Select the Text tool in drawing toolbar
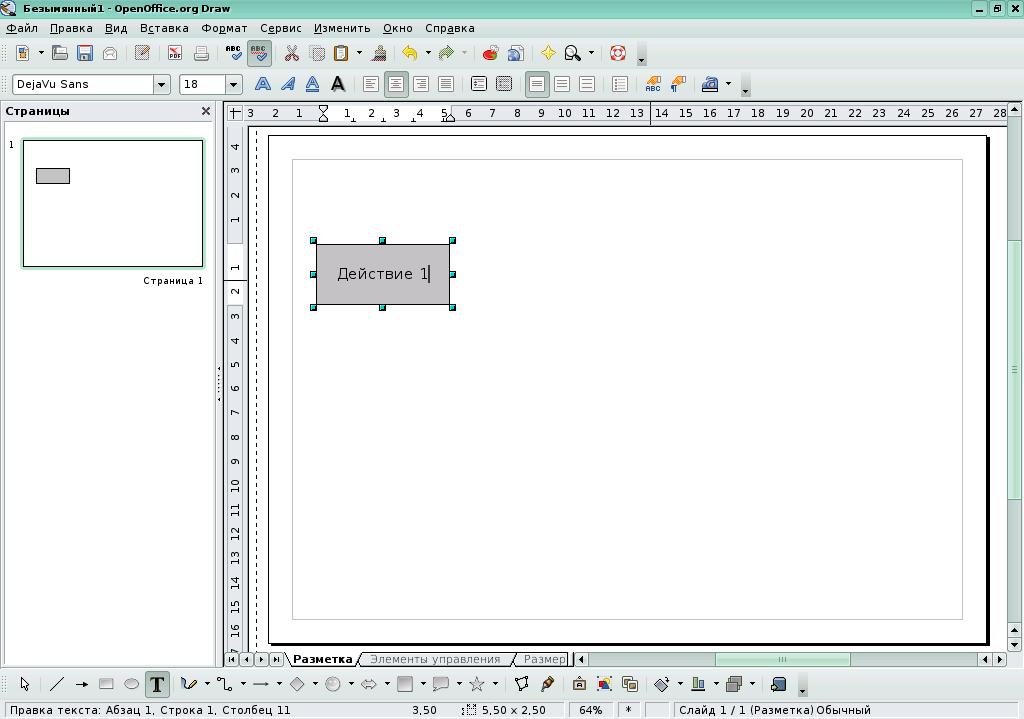1024x719 pixels. pyautogui.click(x=157, y=684)
